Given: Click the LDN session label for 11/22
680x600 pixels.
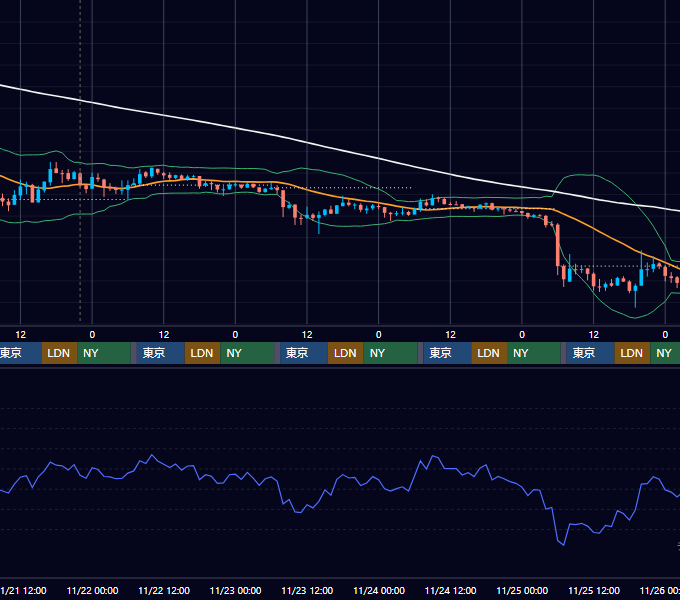Looking at the screenshot, I should click(x=202, y=353).
